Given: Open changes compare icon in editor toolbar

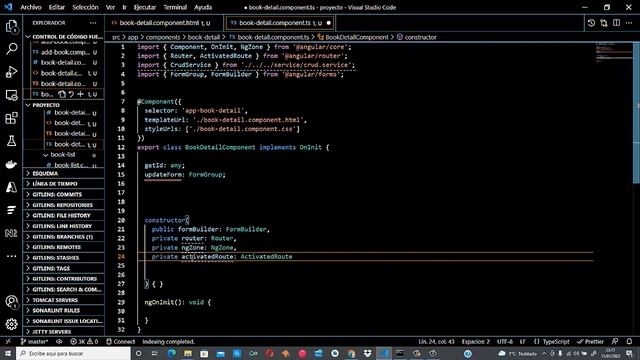Looking at the screenshot, I should click(604, 23).
